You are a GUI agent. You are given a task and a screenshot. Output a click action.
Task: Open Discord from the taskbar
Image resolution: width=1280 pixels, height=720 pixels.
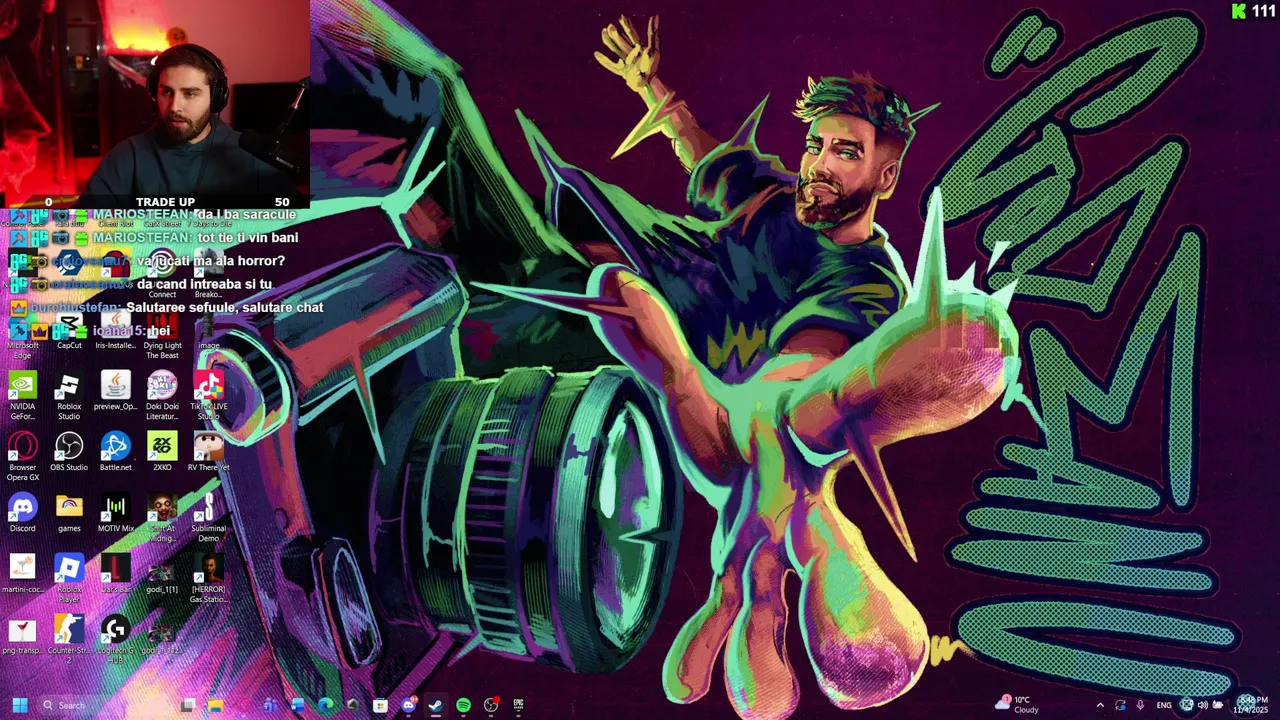(408, 705)
